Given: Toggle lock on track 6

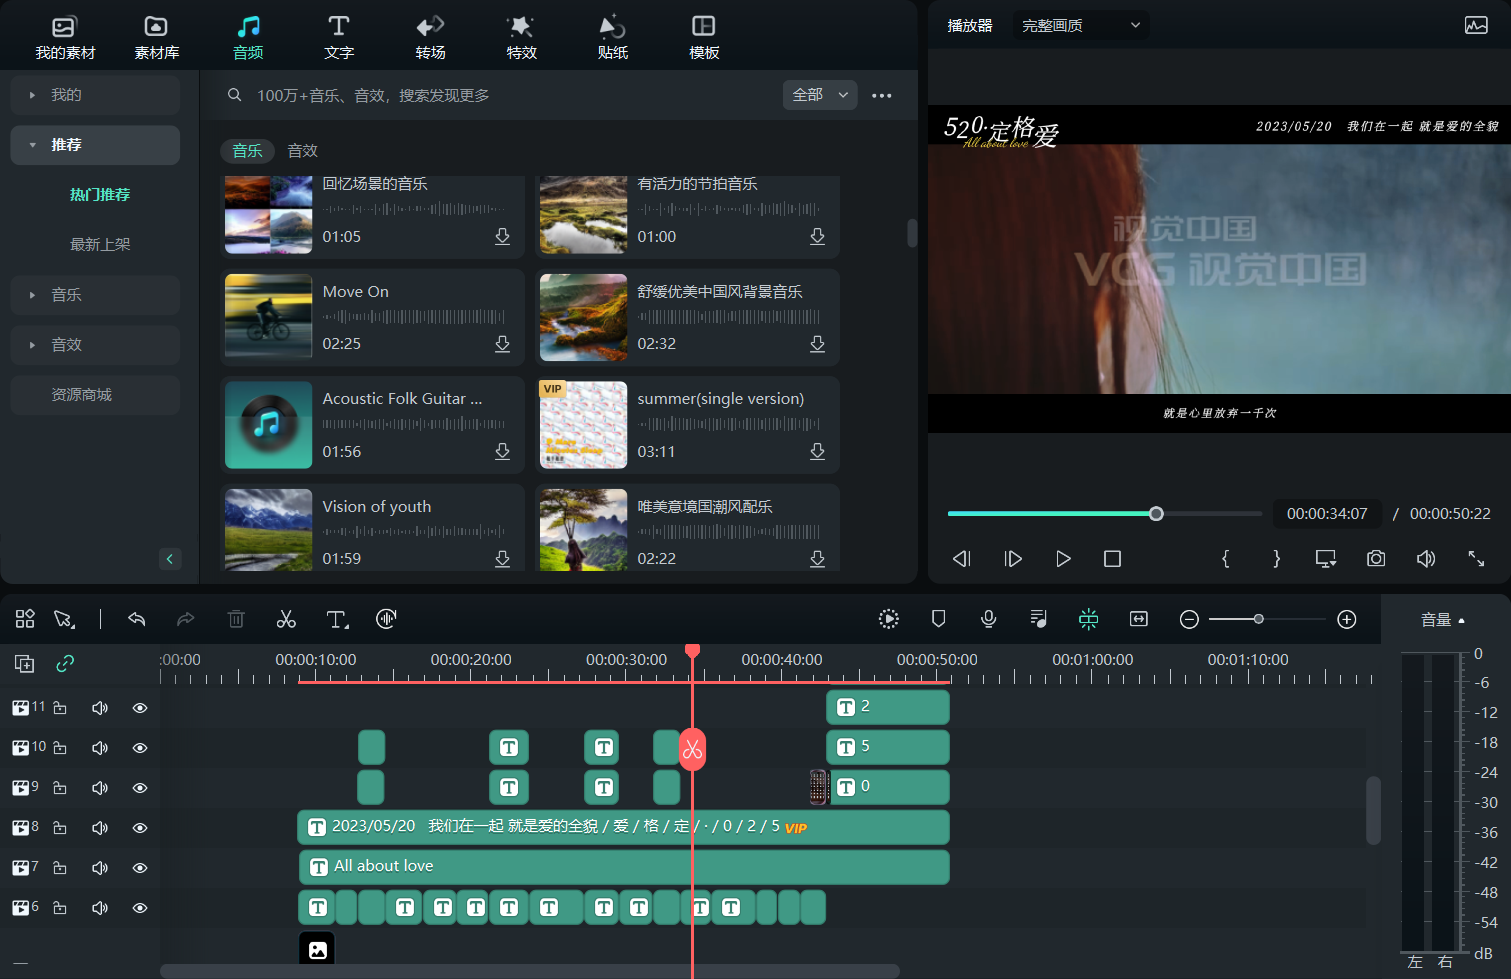Looking at the screenshot, I should coord(60,908).
